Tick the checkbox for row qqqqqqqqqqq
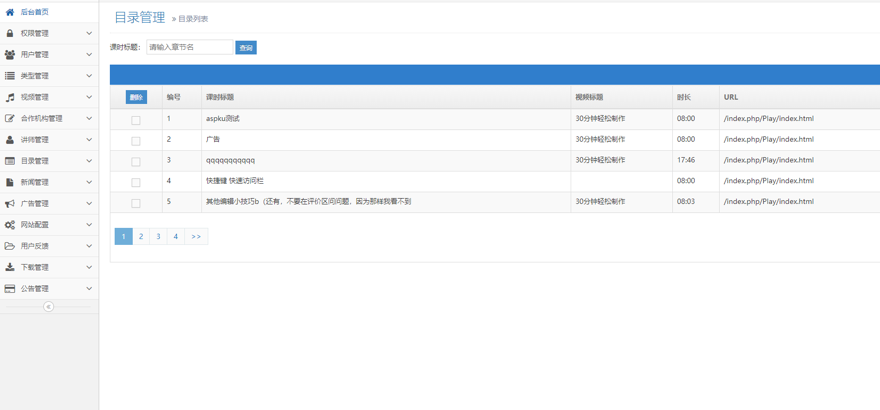The height and width of the screenshot is (410, 880). pyautogui.click(x=136, y=162)
